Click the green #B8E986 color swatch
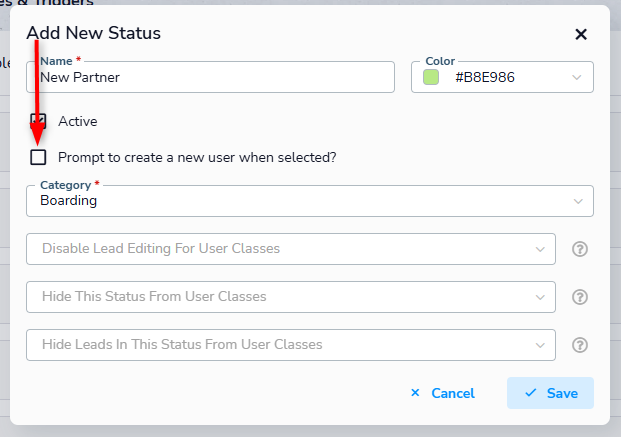 point(431,77)
